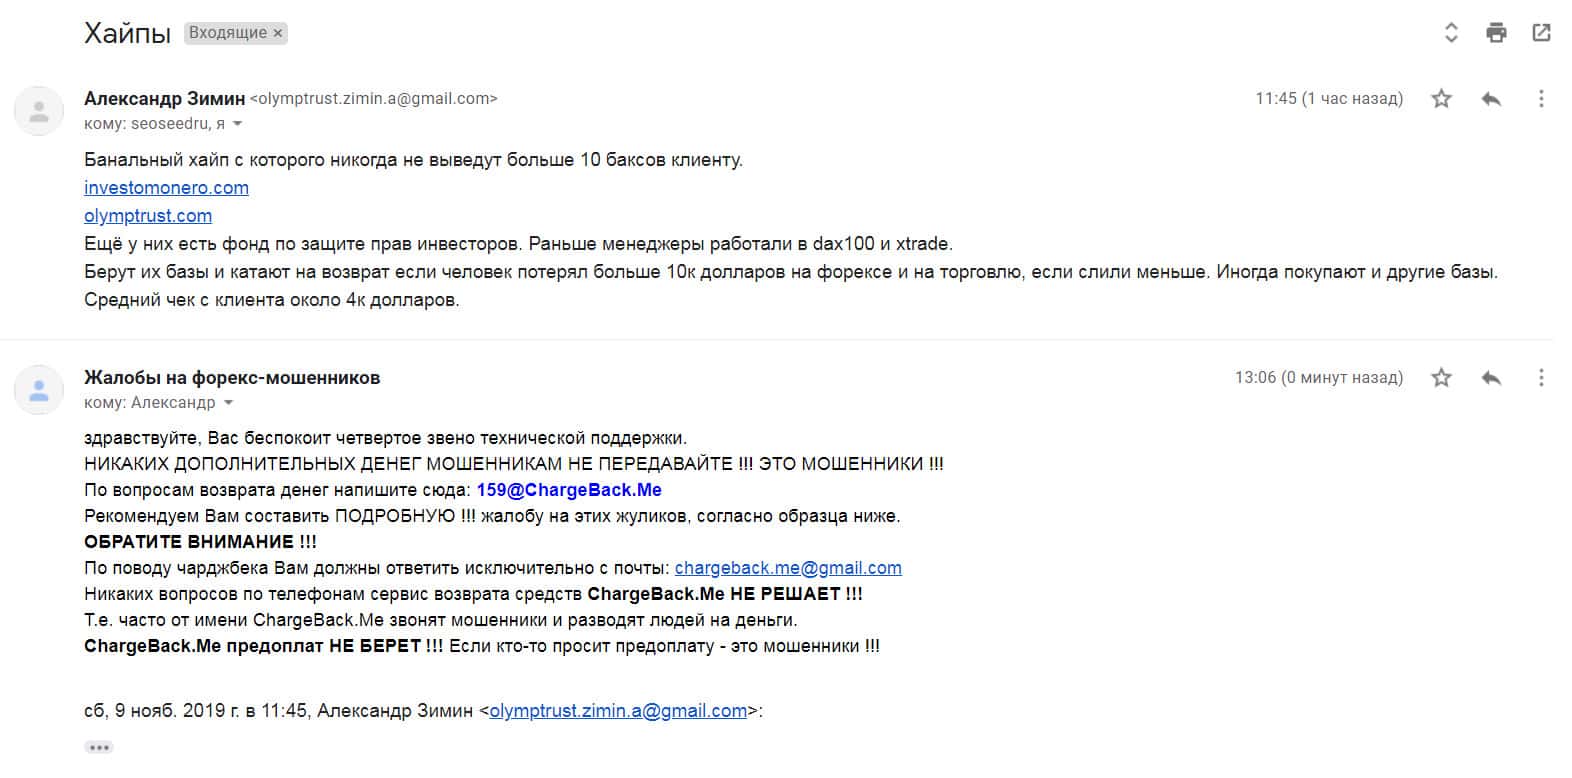
Task: Remove the Входящие label from the conversation
Action: coord(278,33)
